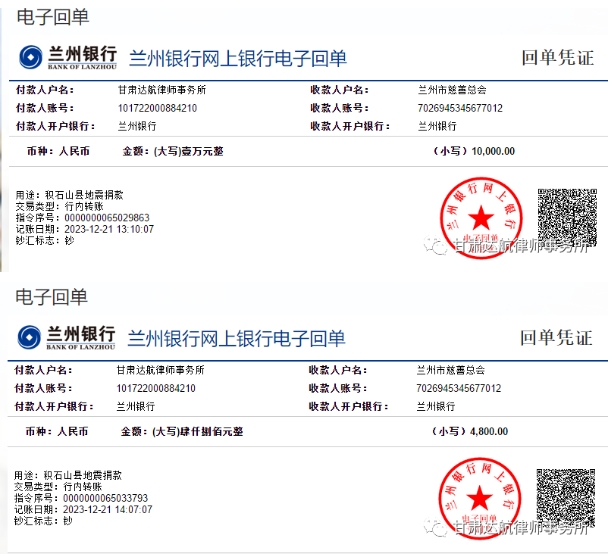Image resolution: width=612 pixels, height=557 pixels.
Task: Select the amount 4,800.00
Action: [x=489, y=431]
